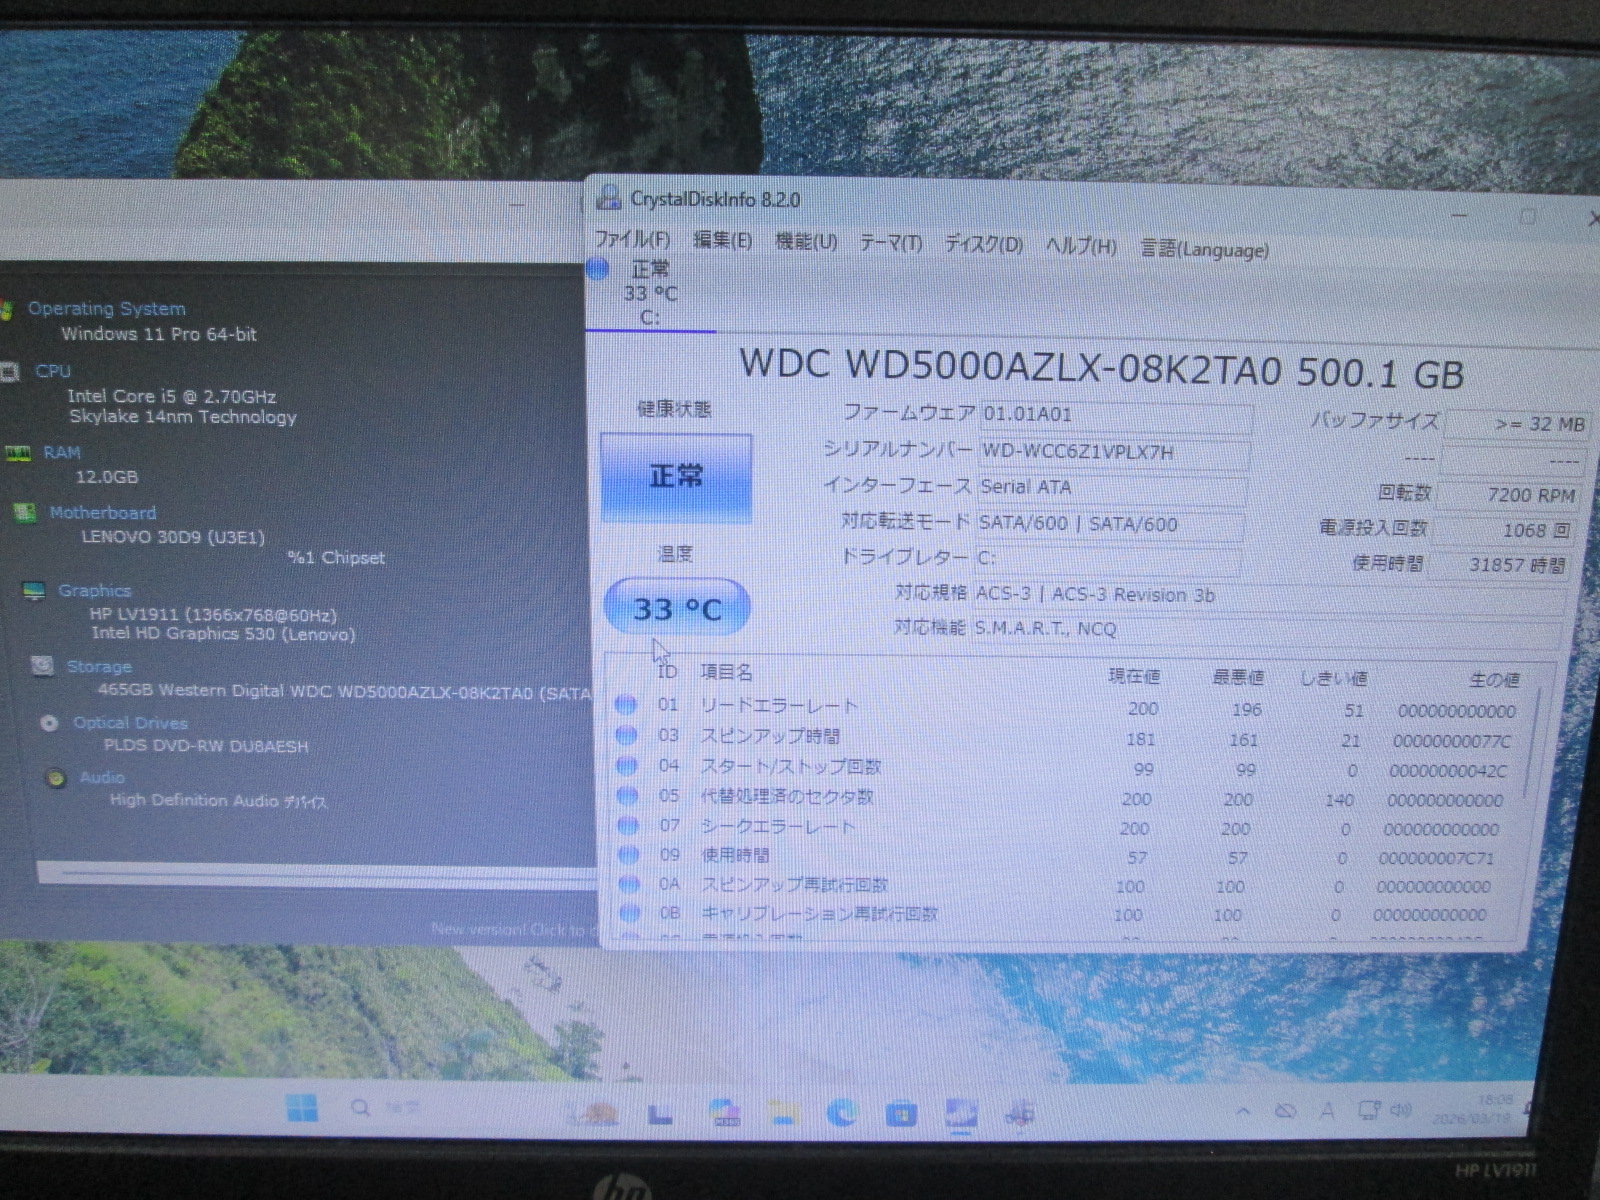Click the 33 °C temperature button
This screenshot has width=1600, height=1200.
tap(677, 608)
